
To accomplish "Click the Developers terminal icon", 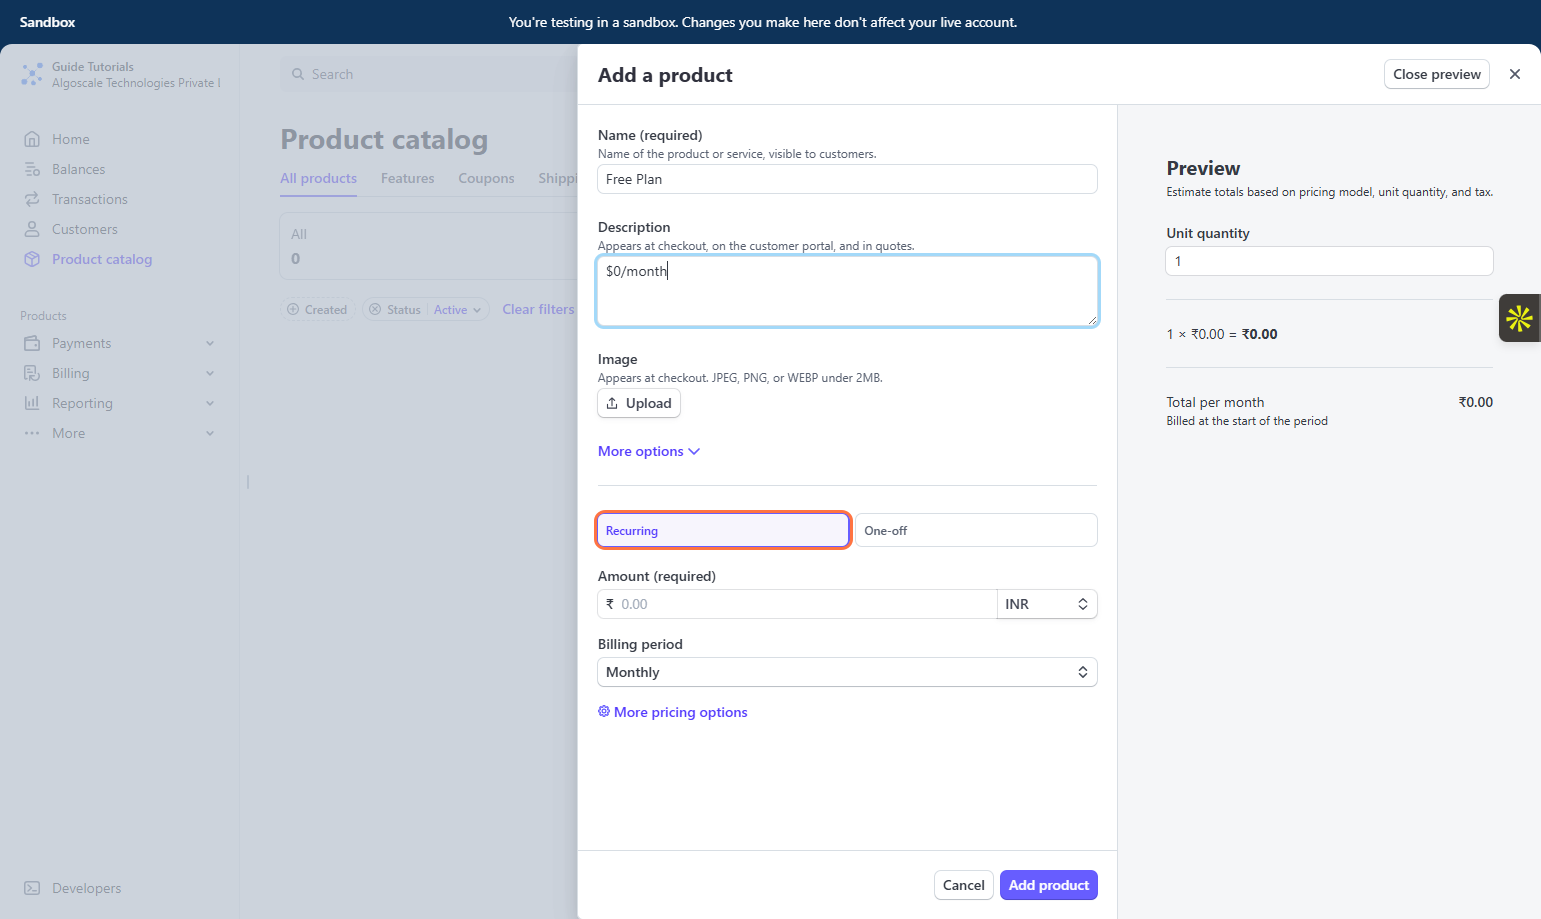I will 32,888.
